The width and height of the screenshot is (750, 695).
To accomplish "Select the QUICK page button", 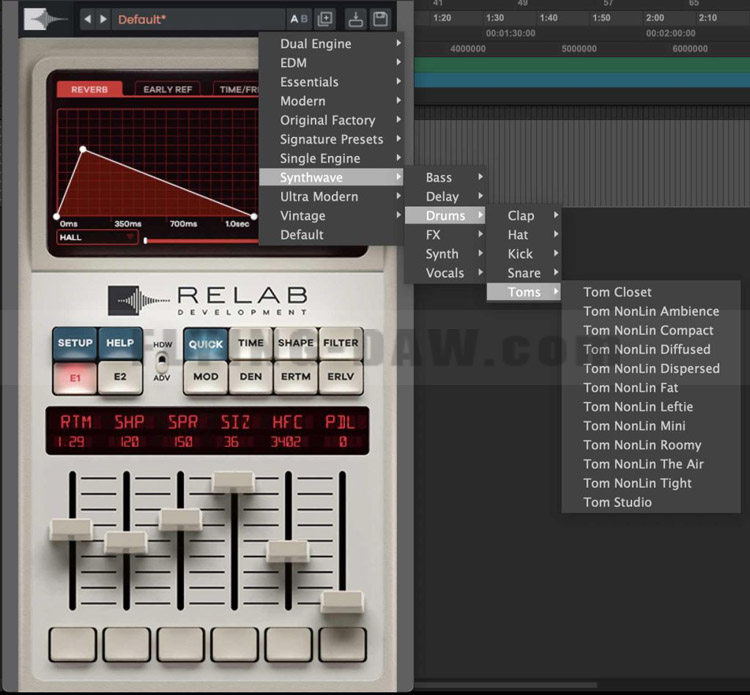I will pos(206,343).
